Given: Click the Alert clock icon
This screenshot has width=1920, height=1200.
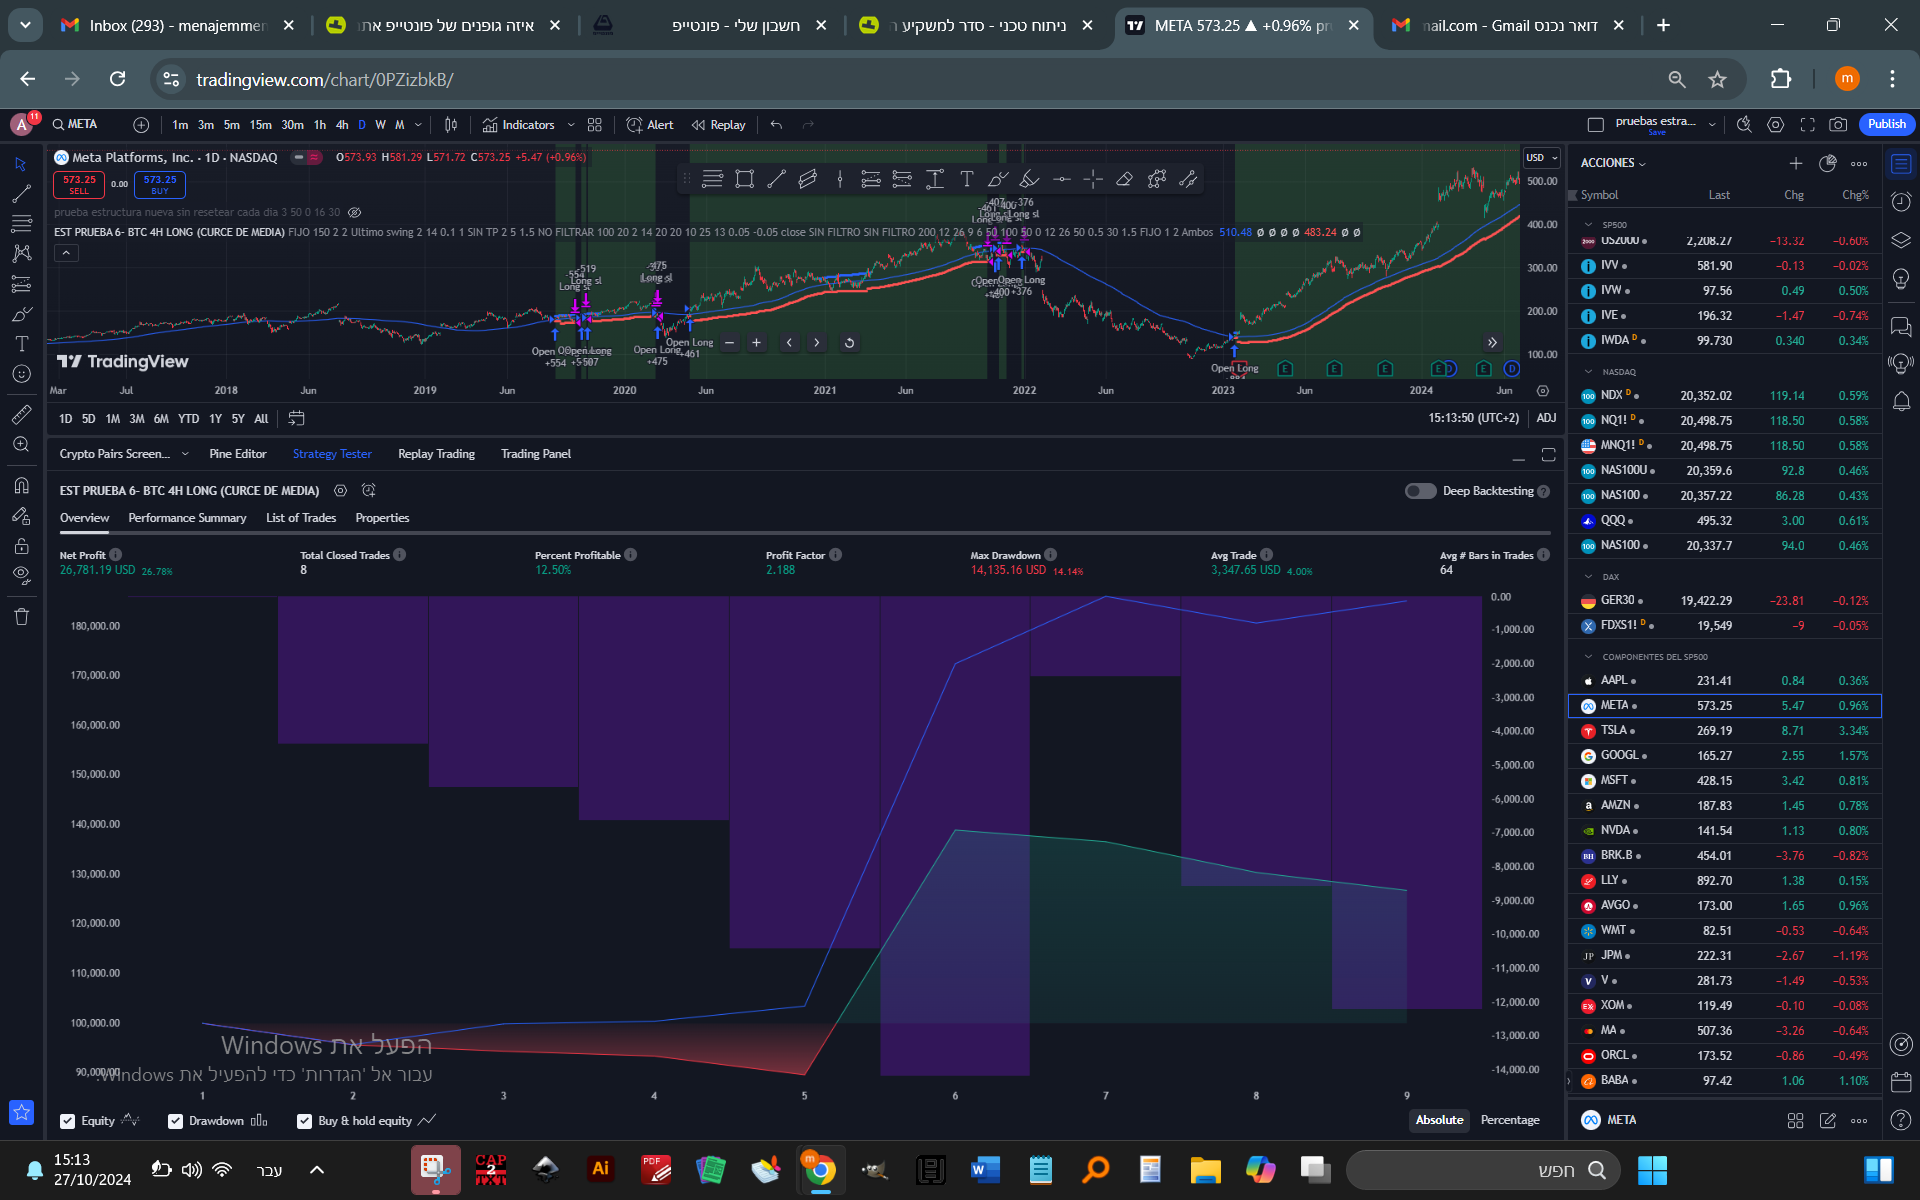Looking at the screenshot, I should pyautogui.click(x=634, y=125).
